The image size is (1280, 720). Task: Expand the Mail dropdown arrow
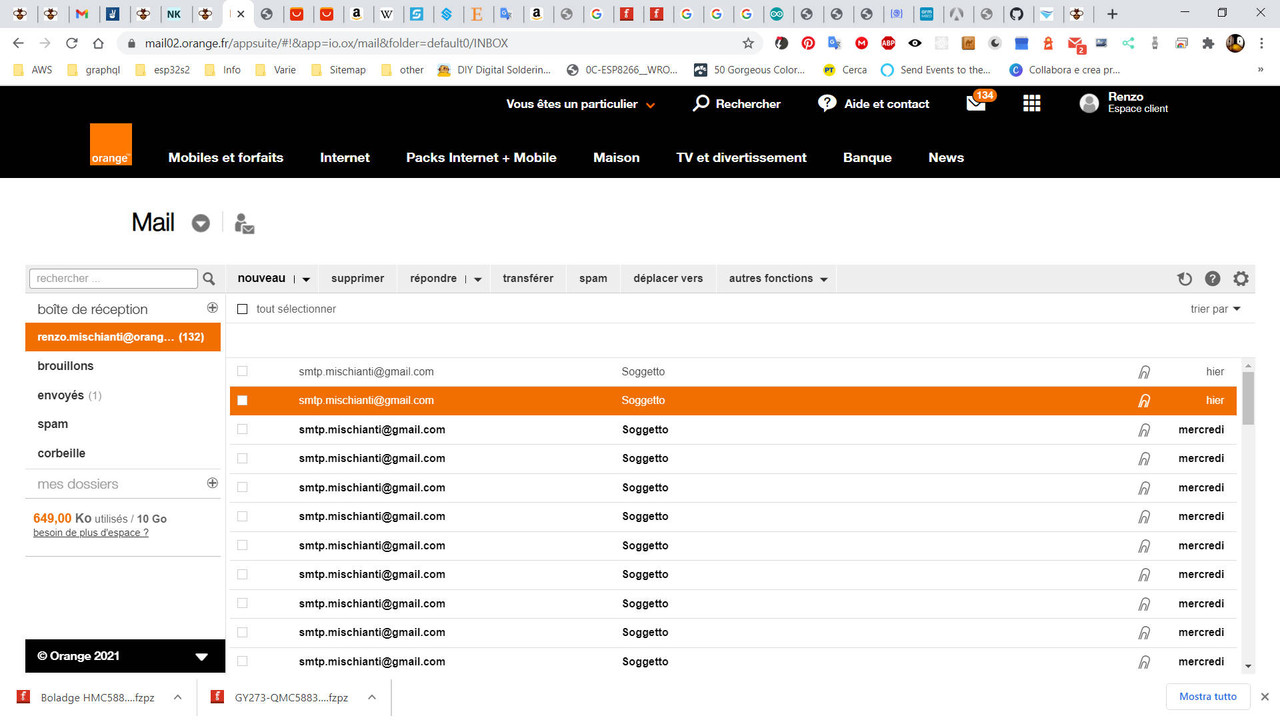pyautogui.click(x=201, y=223)
